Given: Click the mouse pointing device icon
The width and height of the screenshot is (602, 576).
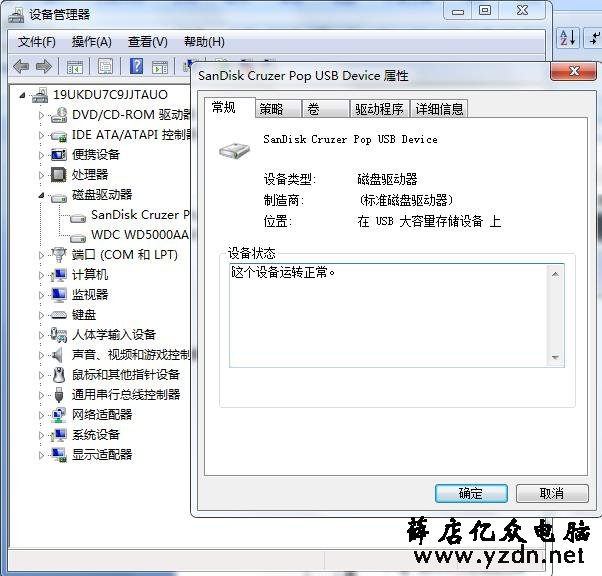Looking at the screenshot, I should pyautogui.click(x=59, y=375).
